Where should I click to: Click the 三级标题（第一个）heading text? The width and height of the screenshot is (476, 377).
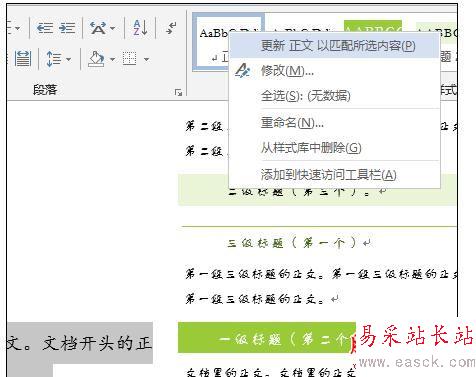point(292,243)
